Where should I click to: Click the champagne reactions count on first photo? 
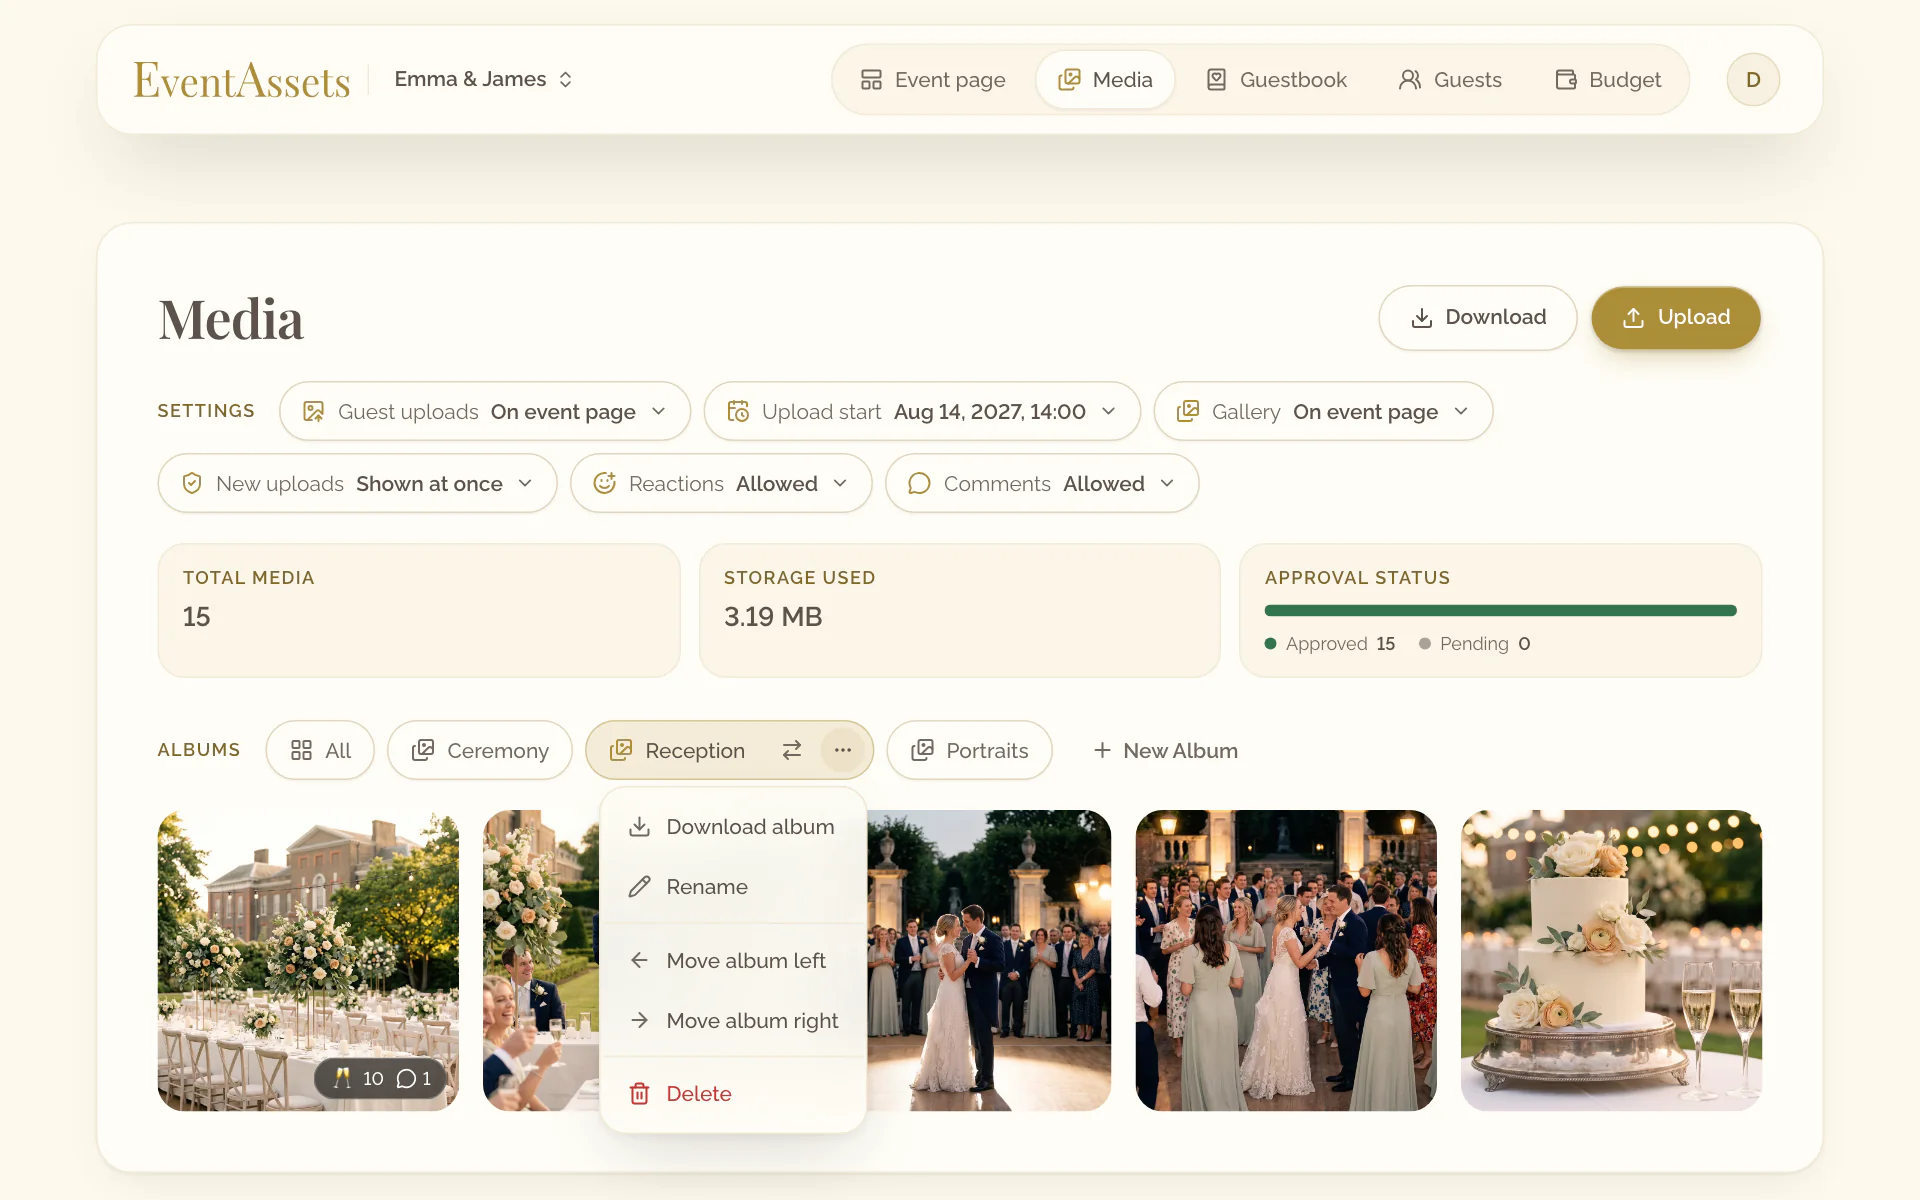tap(358, 1078)
